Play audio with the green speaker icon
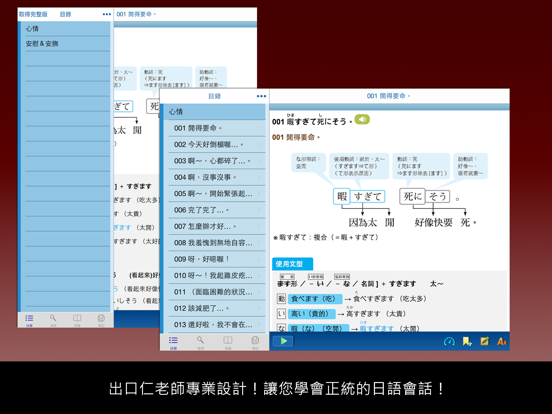Image resolution: width=552 pixels, height=414 pixels. pyautogui.click(x=362, y=120)
